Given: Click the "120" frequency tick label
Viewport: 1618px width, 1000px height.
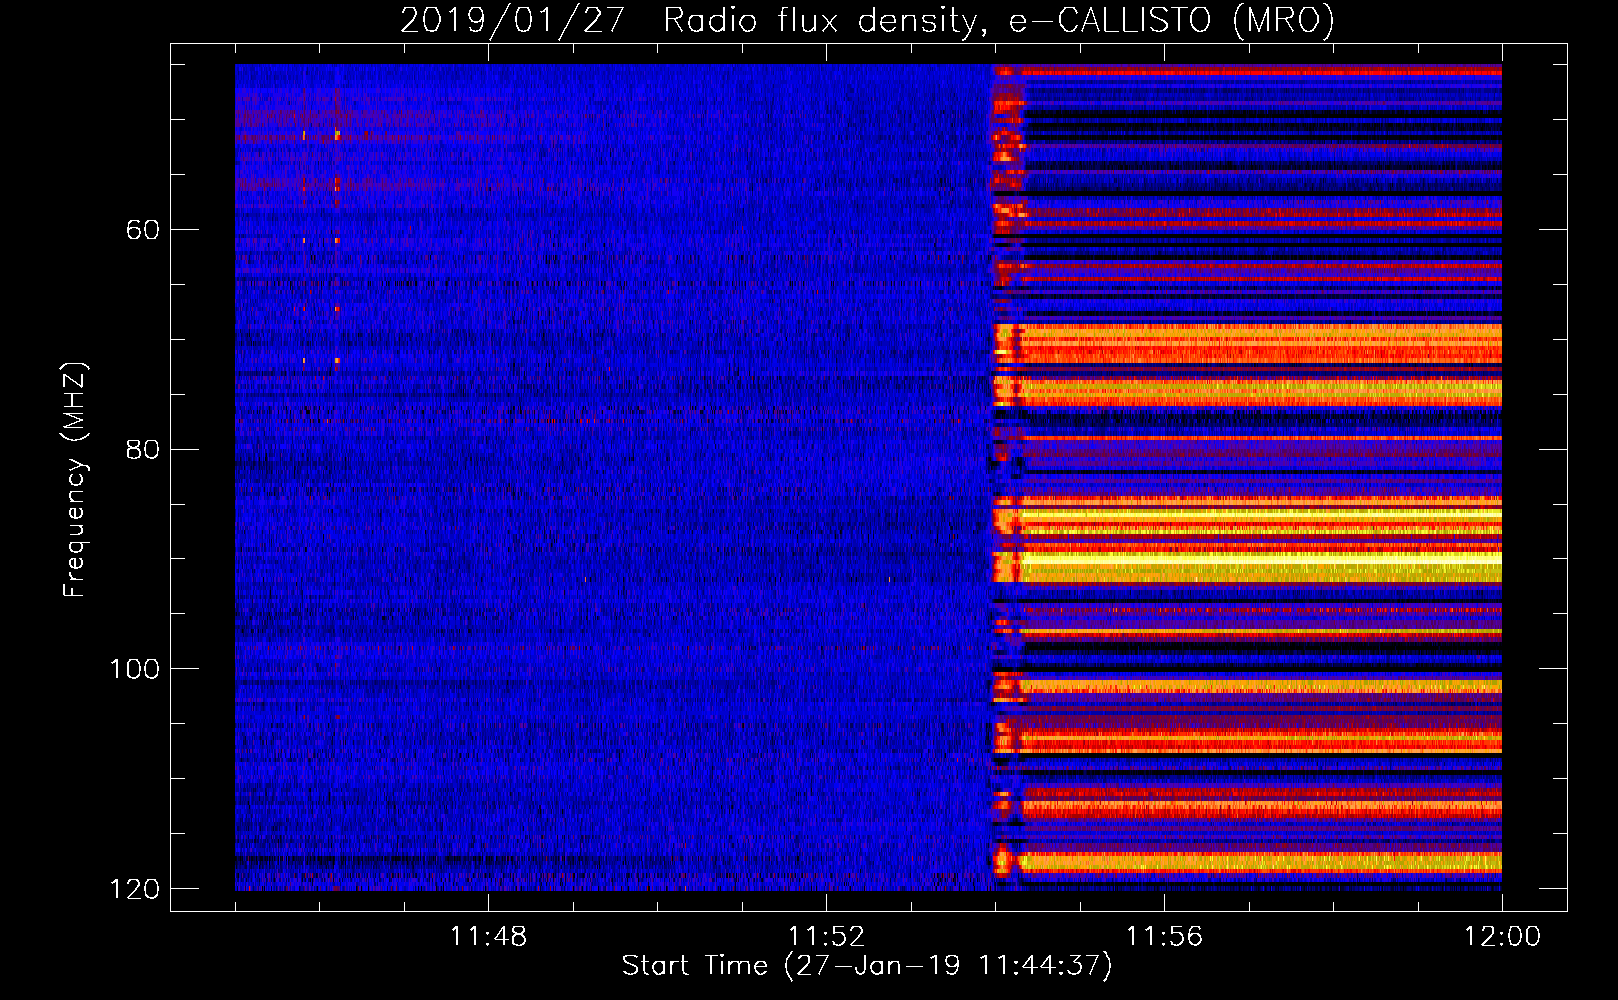Looking at the screenshot, I should click(x=134, y=888).
